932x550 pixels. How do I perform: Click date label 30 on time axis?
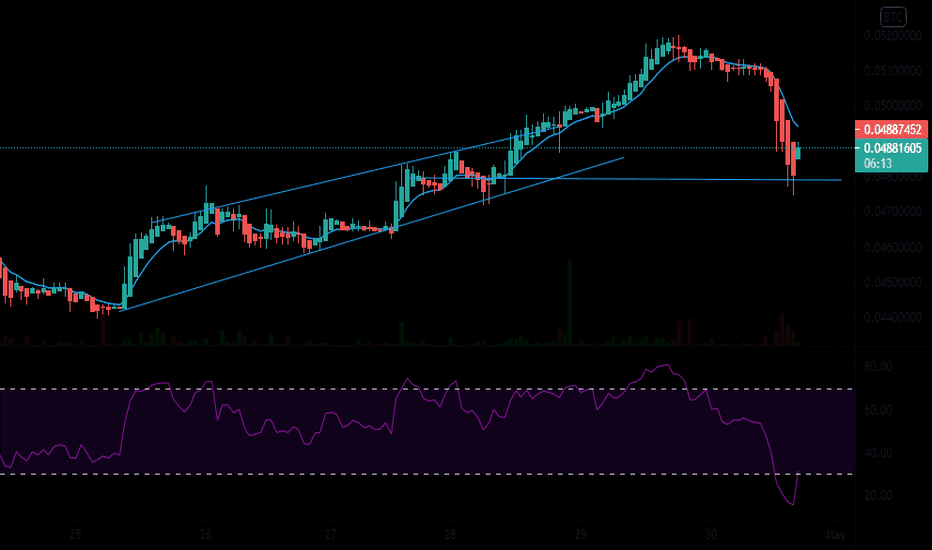pos(711,534)
